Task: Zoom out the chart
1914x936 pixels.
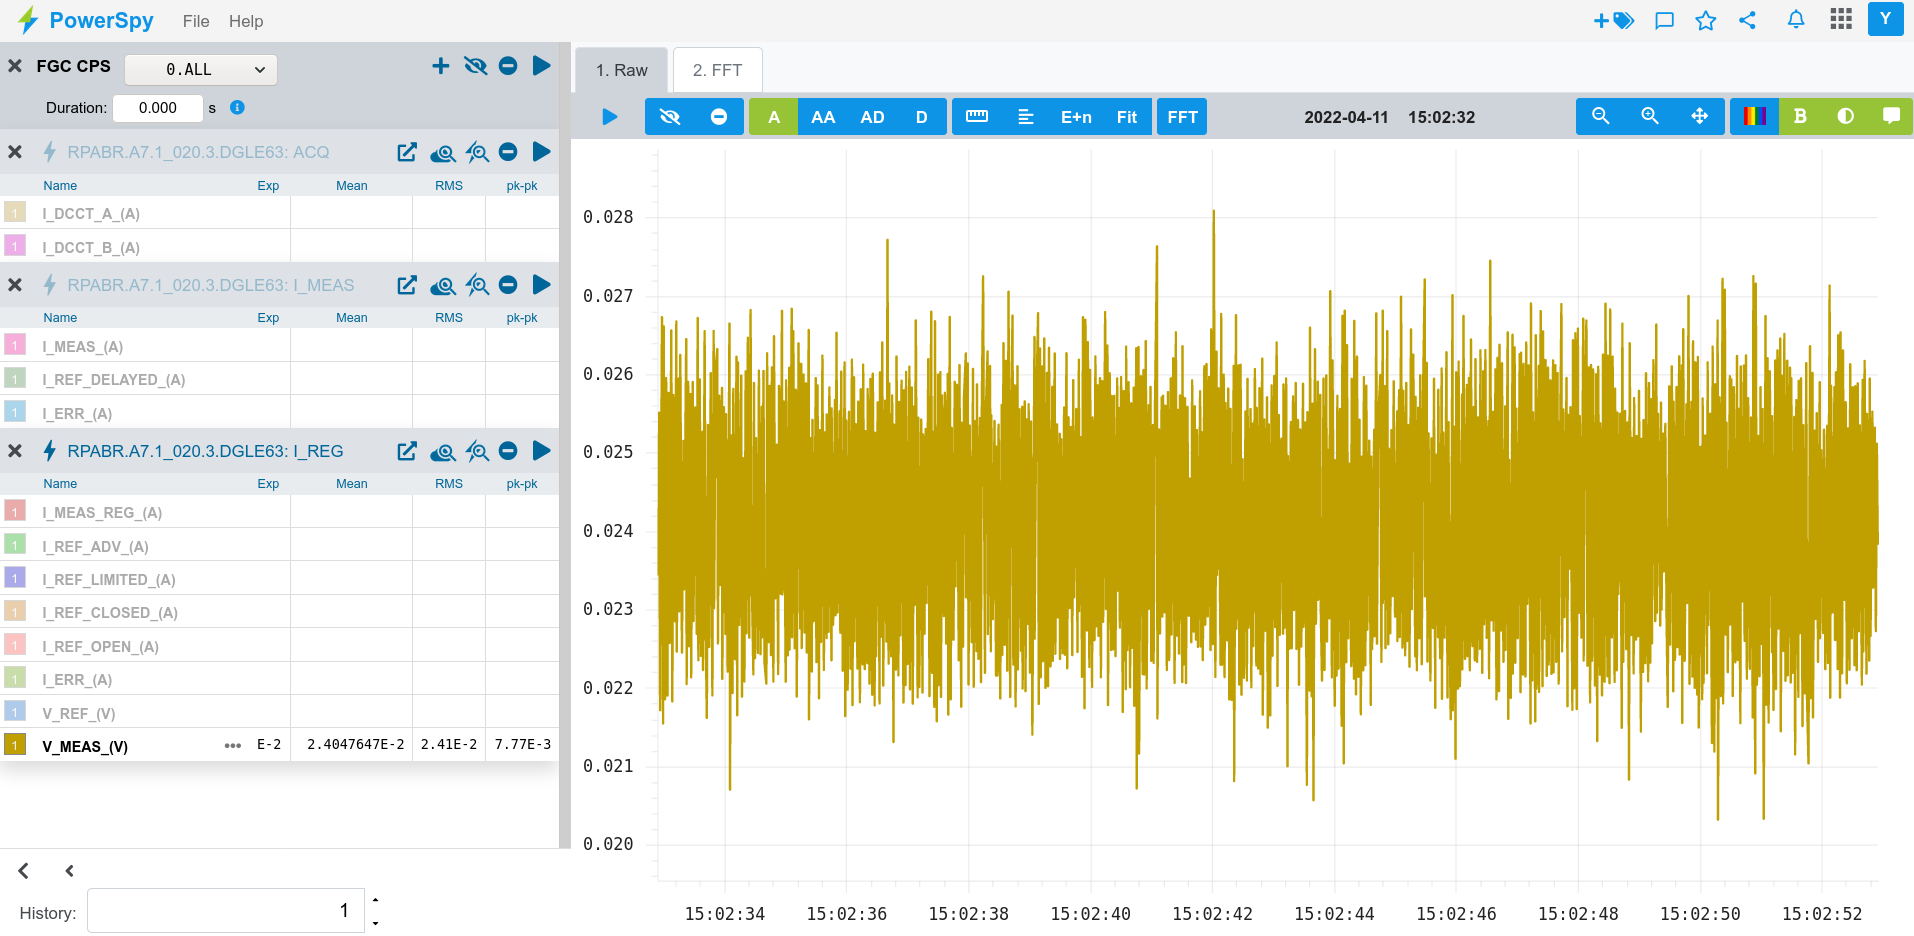Action: point(1601,116)
